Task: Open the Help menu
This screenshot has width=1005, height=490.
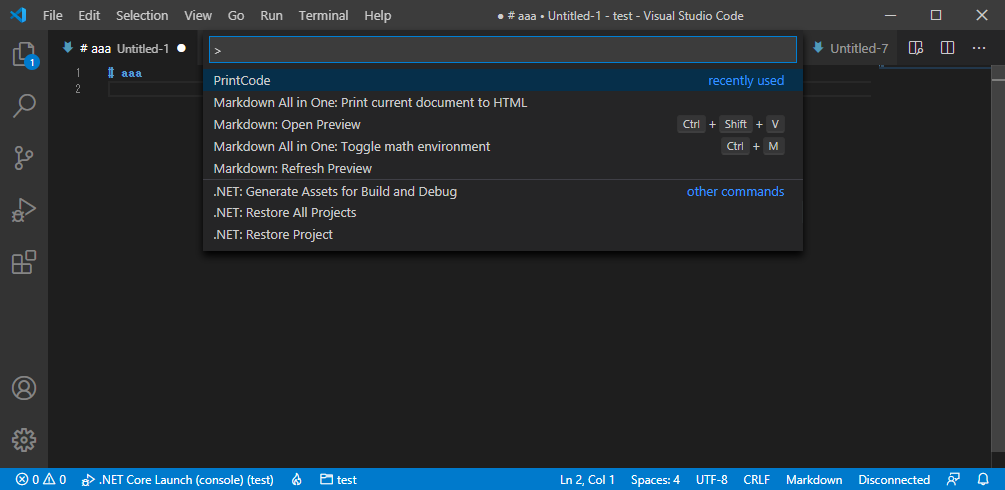Action: (x=378, y=15)
